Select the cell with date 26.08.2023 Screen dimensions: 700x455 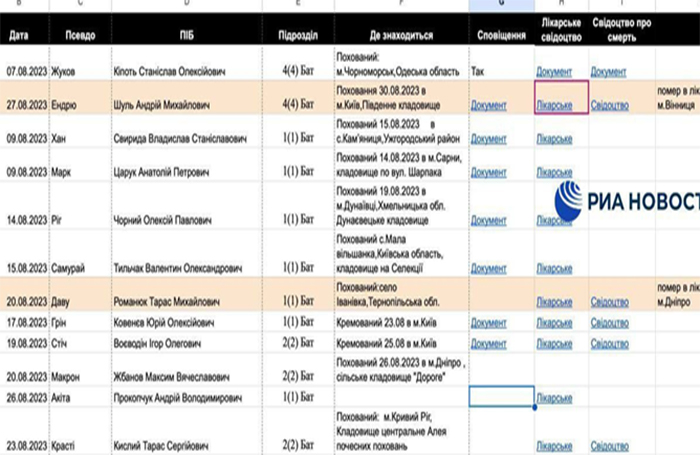[x=26, y=397]
